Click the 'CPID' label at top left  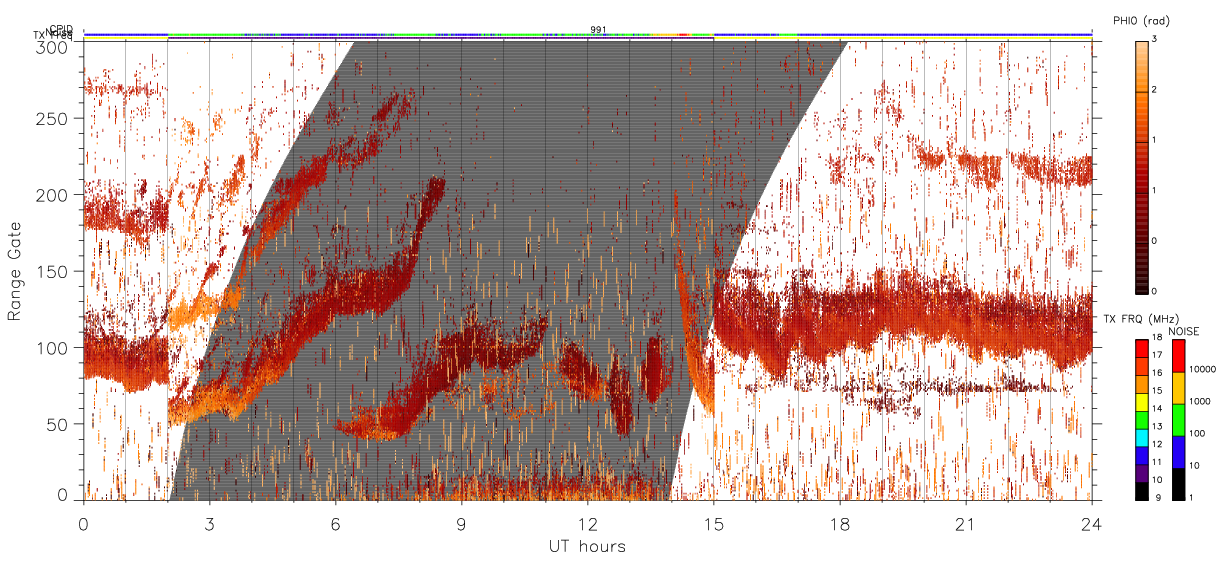click(x=60, y=29)
